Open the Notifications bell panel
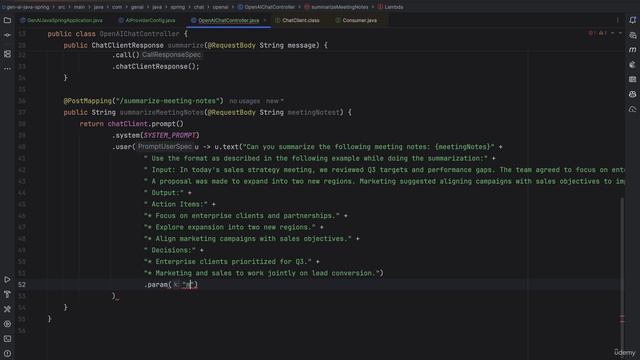Screen dimensions: 640x360 (633, 20)
